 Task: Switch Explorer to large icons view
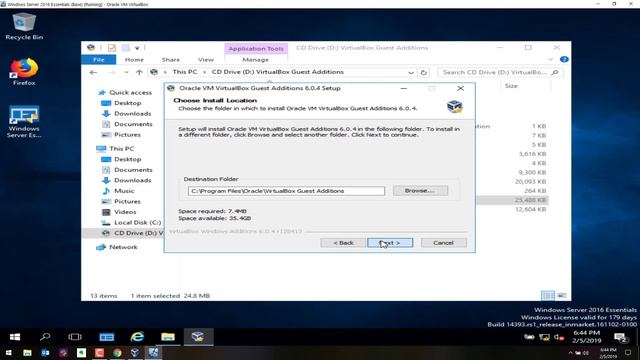tap(562, 295)
